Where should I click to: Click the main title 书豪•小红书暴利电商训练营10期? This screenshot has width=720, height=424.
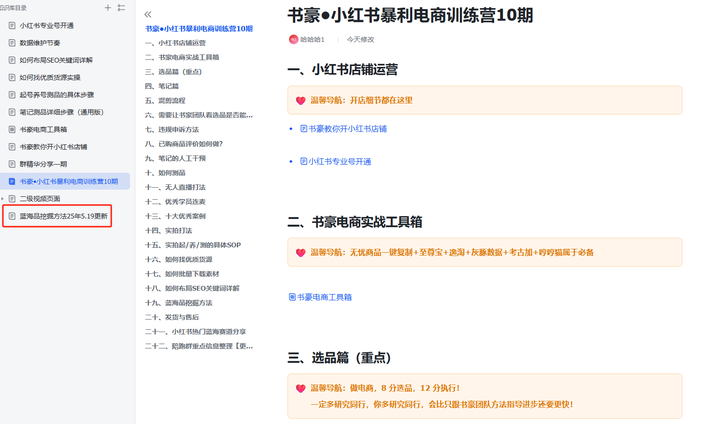click(x=411, y=15)
